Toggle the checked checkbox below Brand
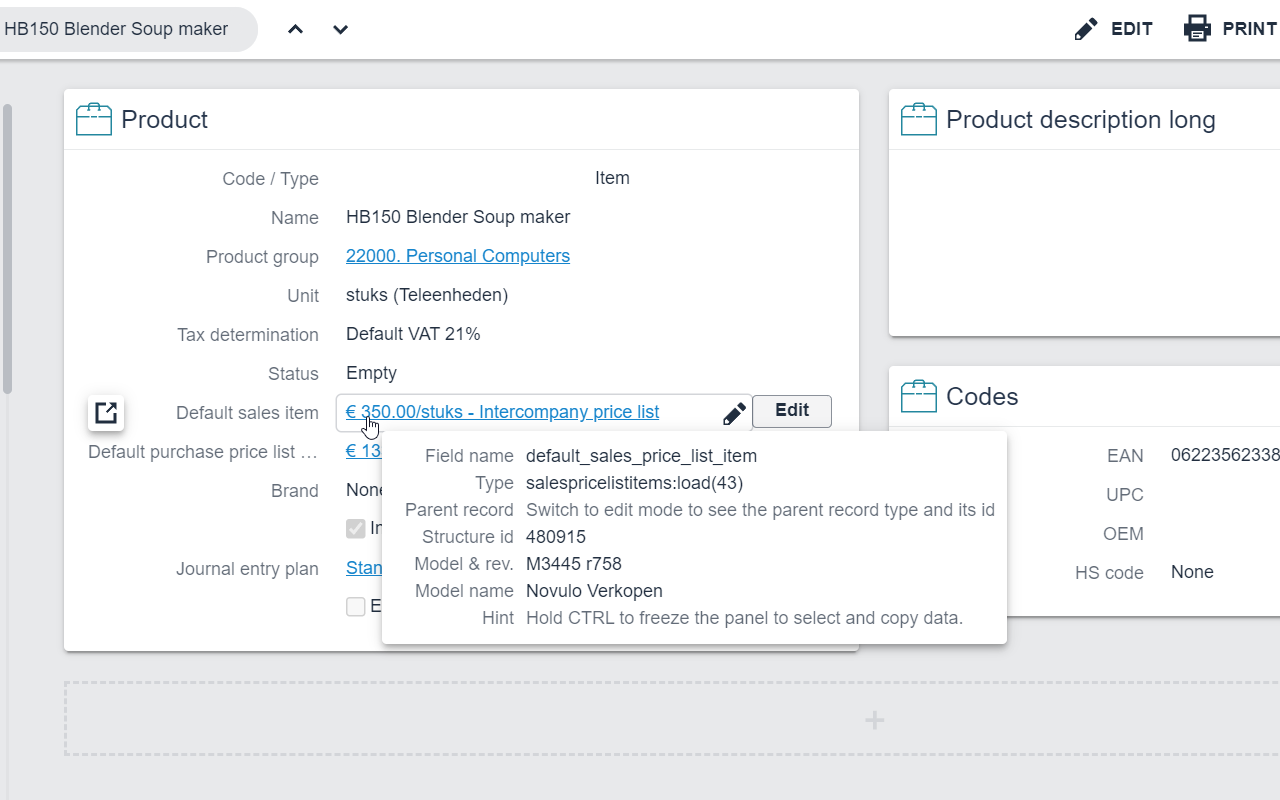 356,529
